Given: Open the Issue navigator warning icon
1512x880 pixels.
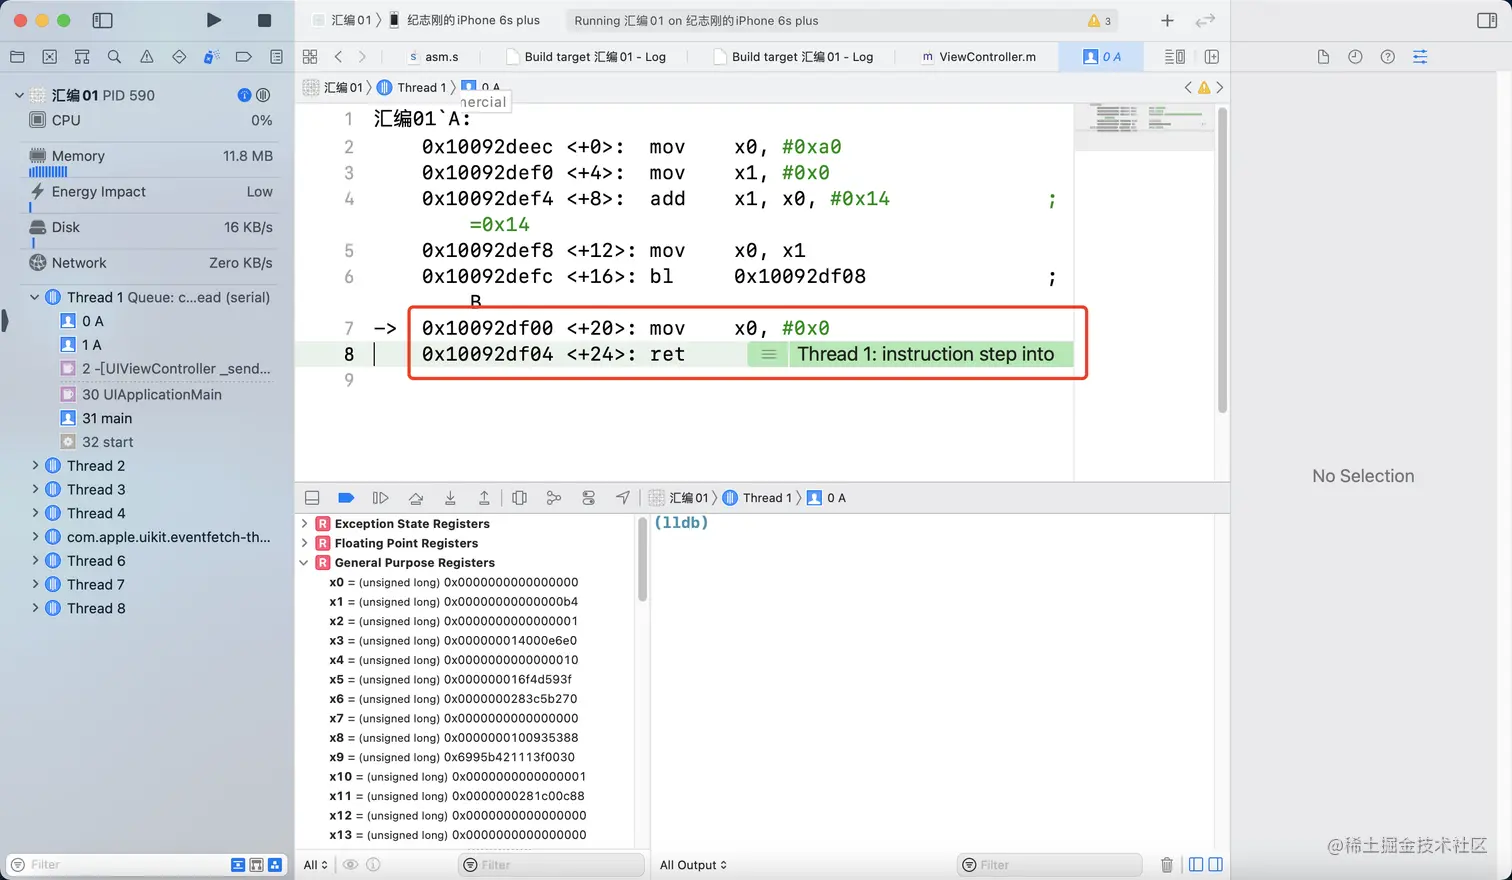Looking at the screenshot, I should coord(147,57).
